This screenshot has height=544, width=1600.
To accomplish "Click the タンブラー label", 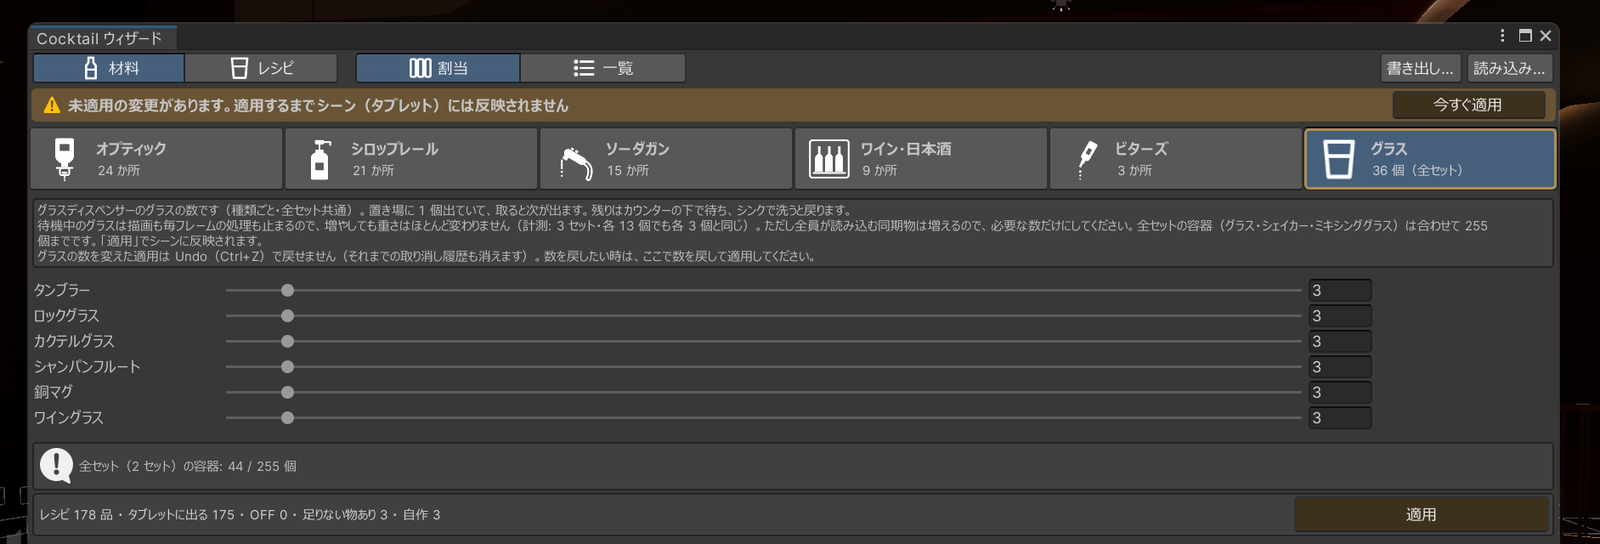I will pos(62,290).
